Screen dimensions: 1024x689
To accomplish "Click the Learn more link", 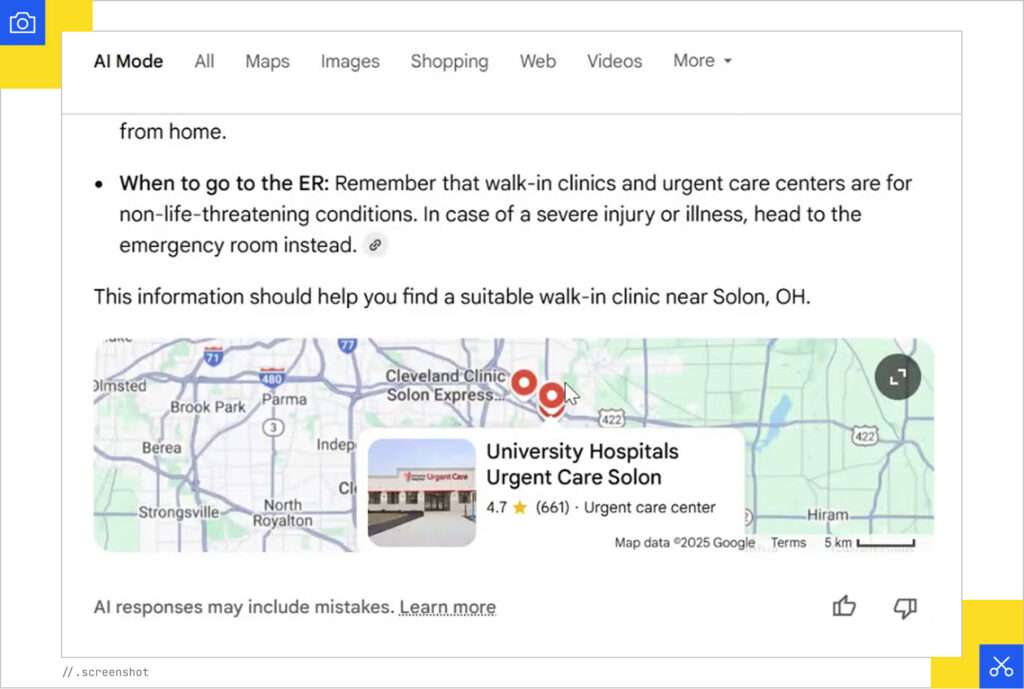I will [x=447, y=607].
